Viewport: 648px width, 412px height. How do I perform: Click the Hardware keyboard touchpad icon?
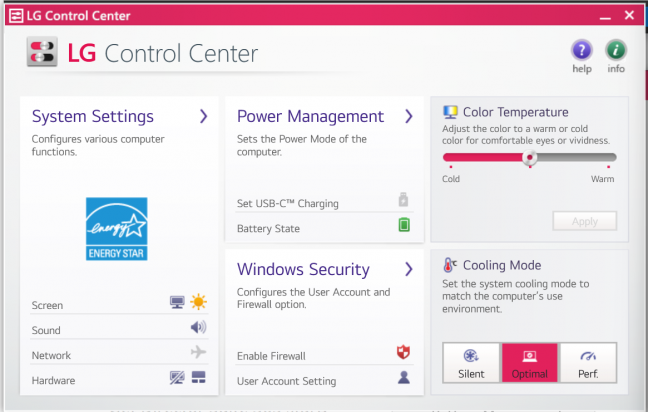pos(199,377)
